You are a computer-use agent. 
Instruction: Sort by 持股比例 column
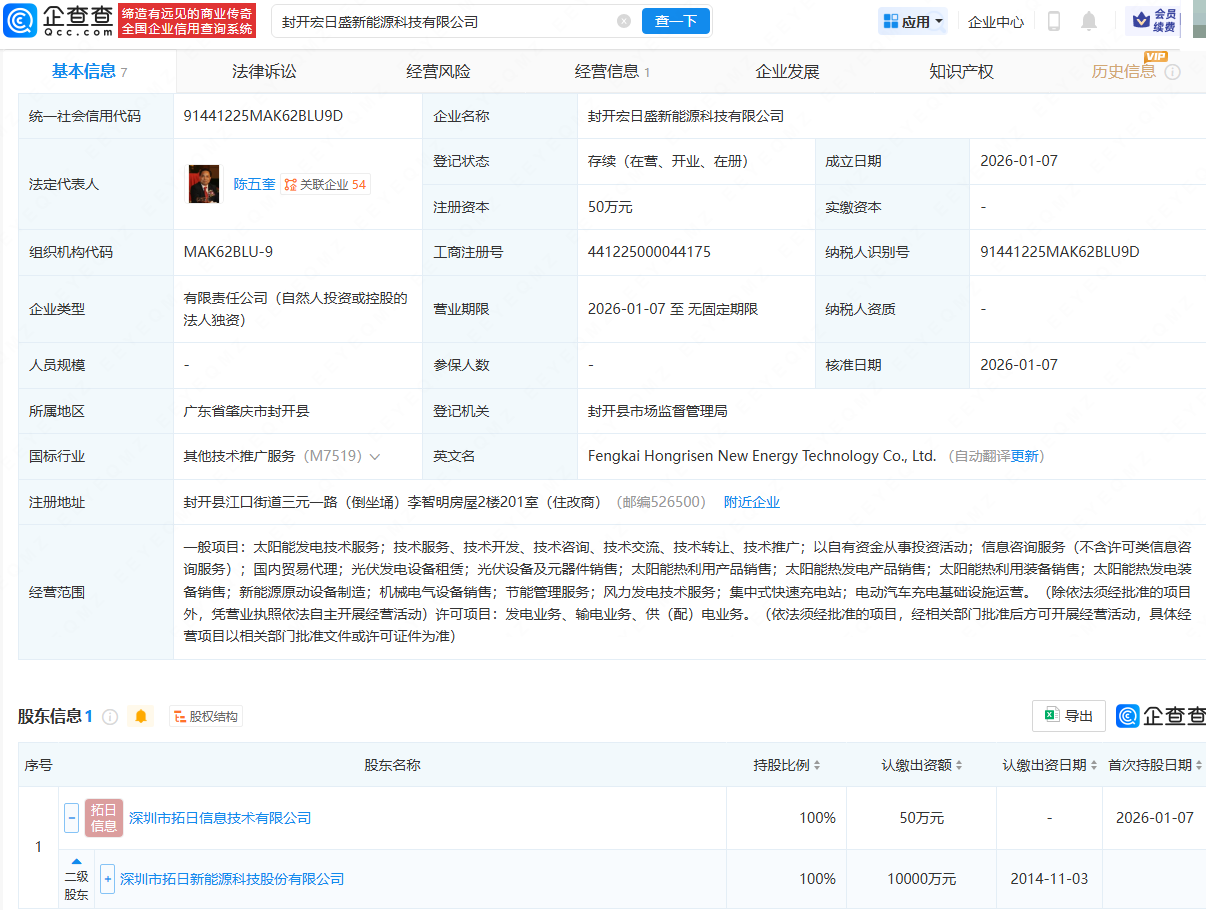click(x=787, y=765)
